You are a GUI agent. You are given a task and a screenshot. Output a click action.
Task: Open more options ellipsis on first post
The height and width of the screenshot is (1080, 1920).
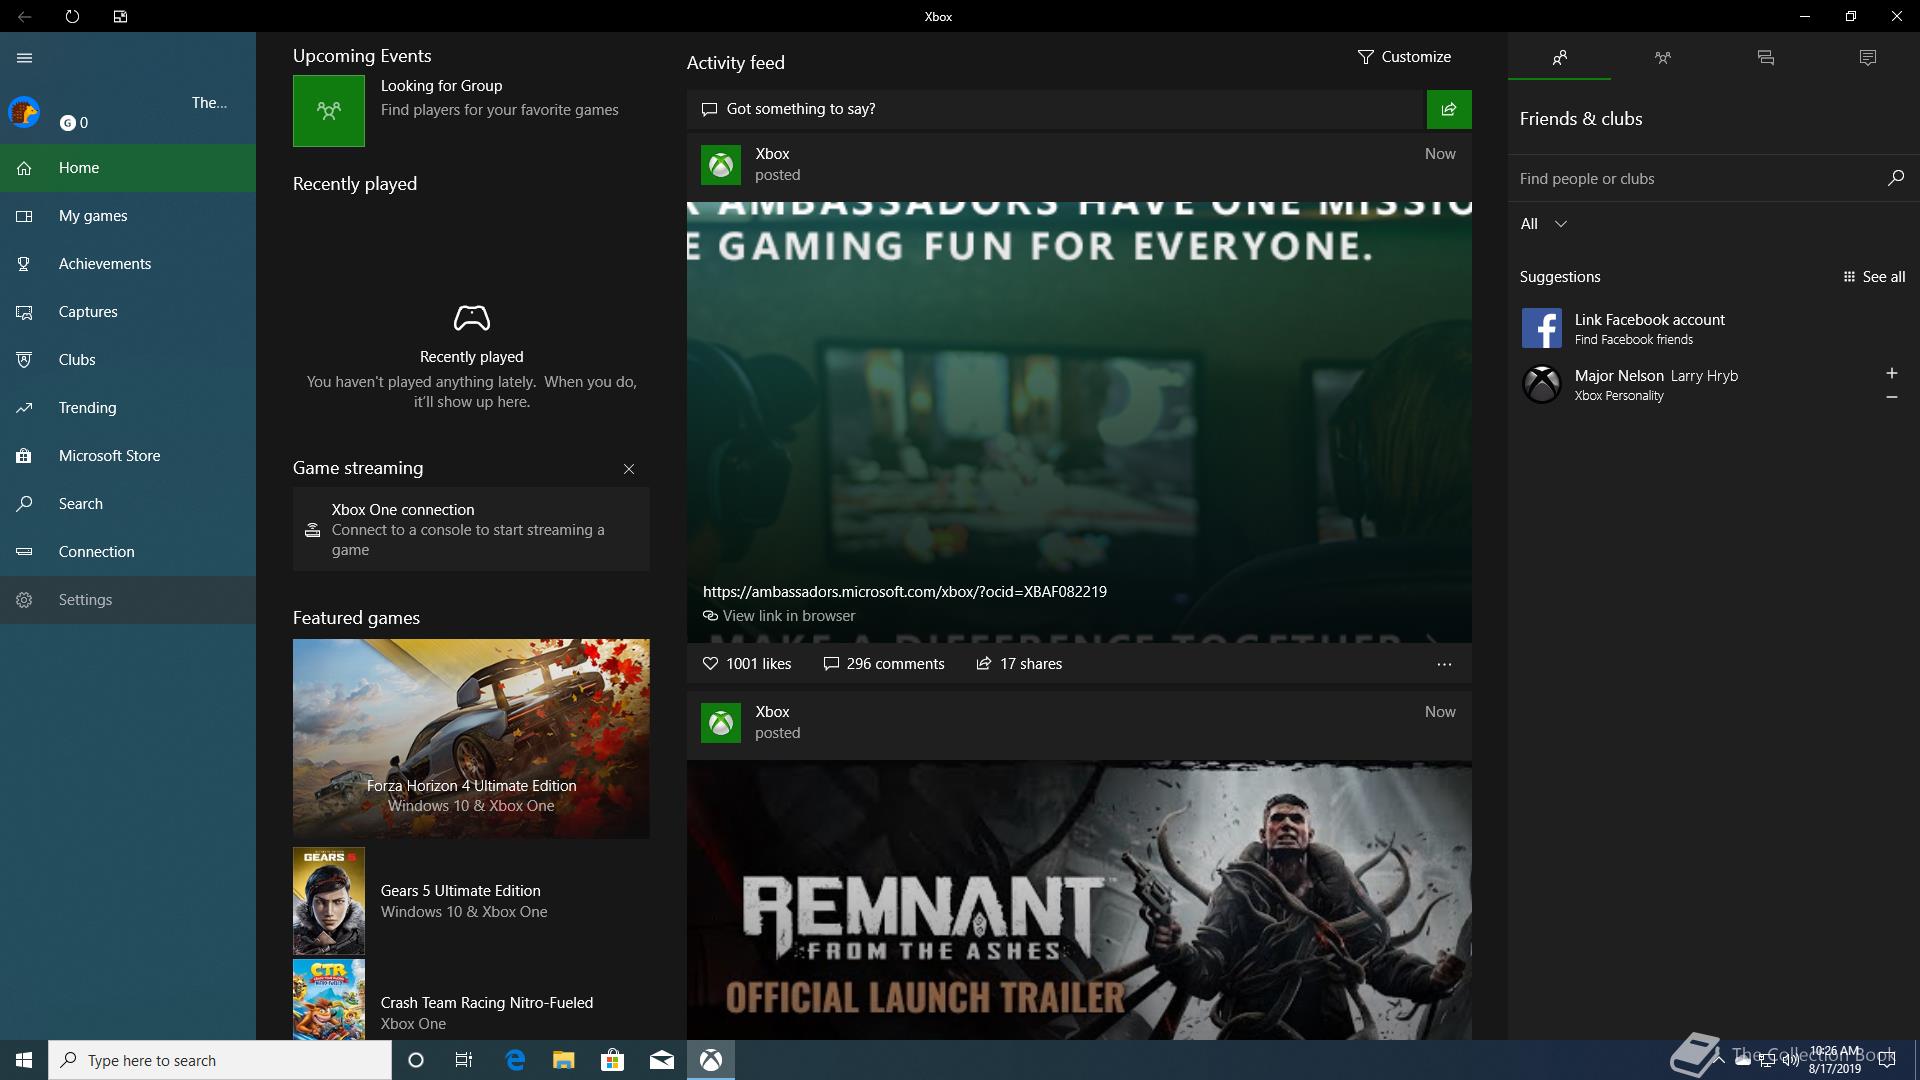pyautogui.click(x=1444, y=664)
